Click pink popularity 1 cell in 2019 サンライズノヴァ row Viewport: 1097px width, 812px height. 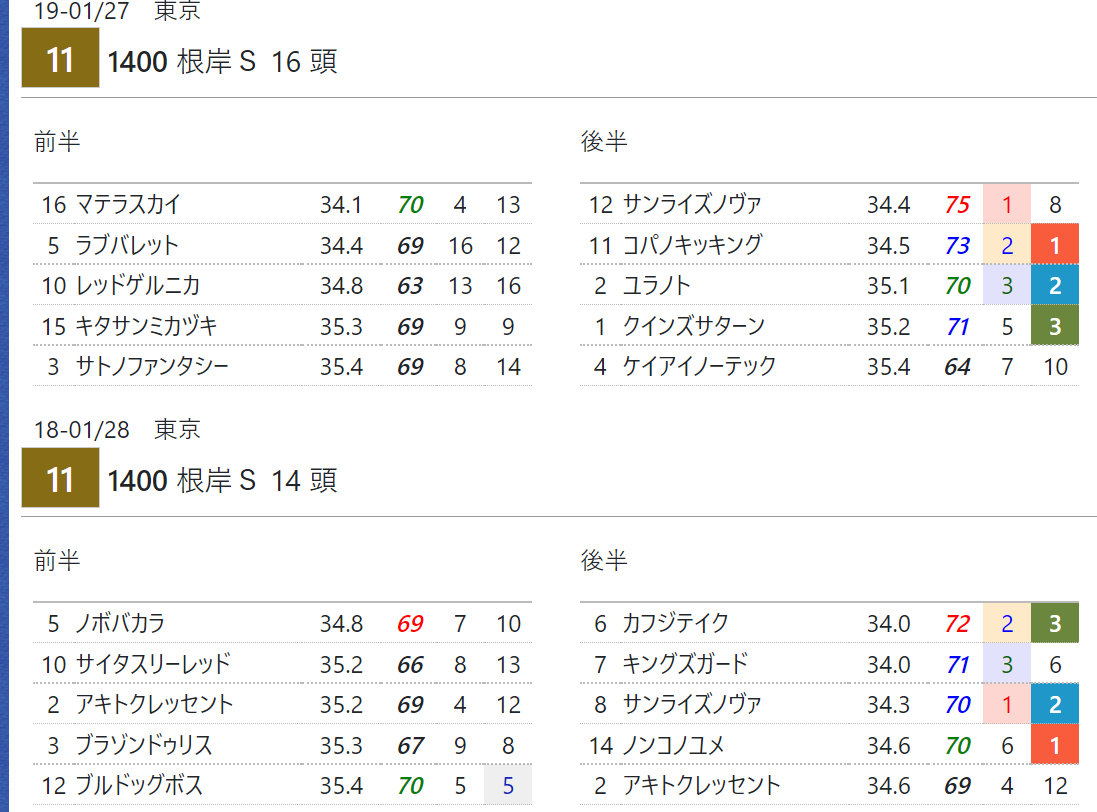coord(1007,204)
